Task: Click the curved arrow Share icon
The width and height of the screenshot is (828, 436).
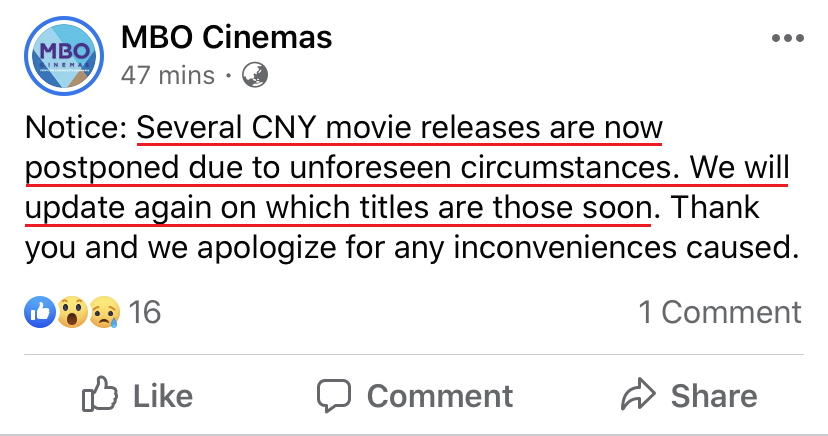Action: click(637, 396)
